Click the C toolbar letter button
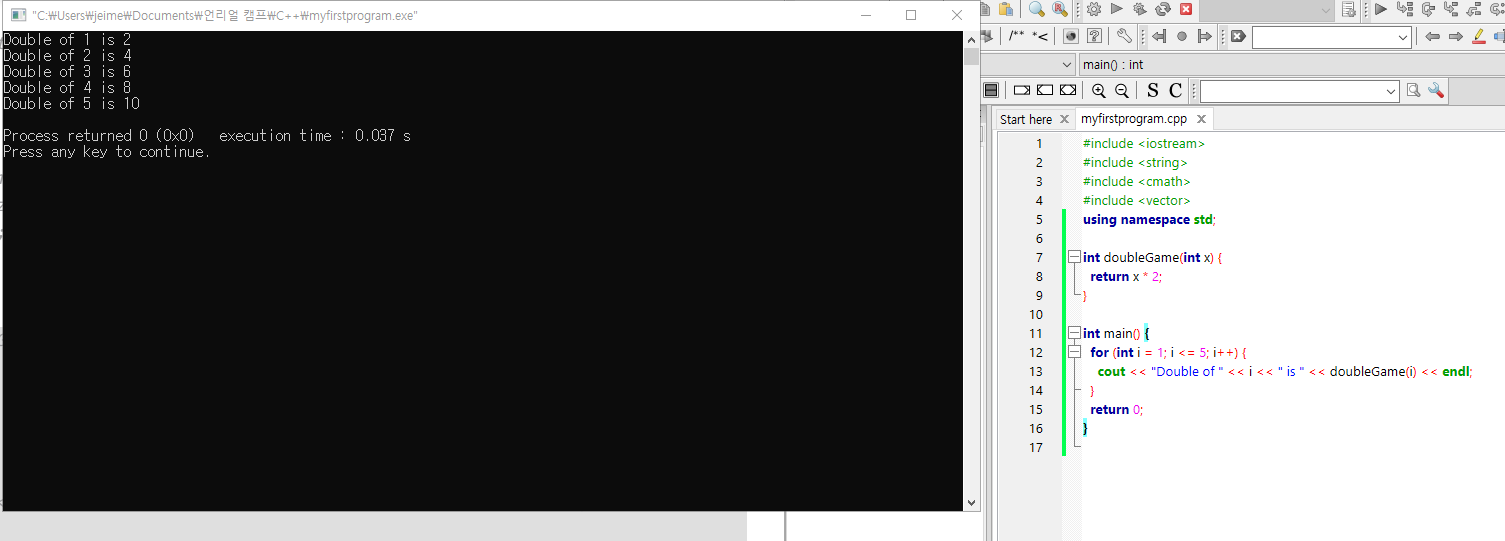The image size is (1505, 541). (x=1176, y=90)
